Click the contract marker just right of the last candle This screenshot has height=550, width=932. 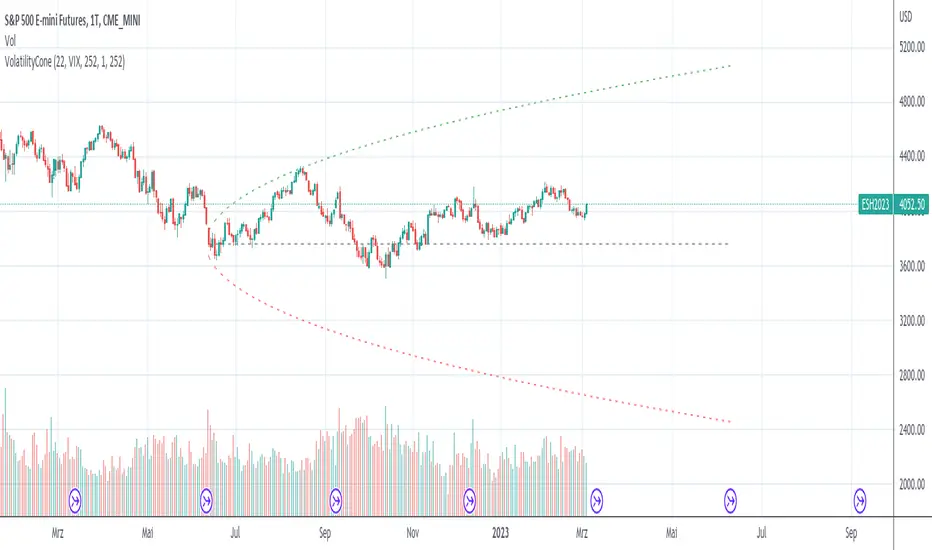[x=598, y=498]
